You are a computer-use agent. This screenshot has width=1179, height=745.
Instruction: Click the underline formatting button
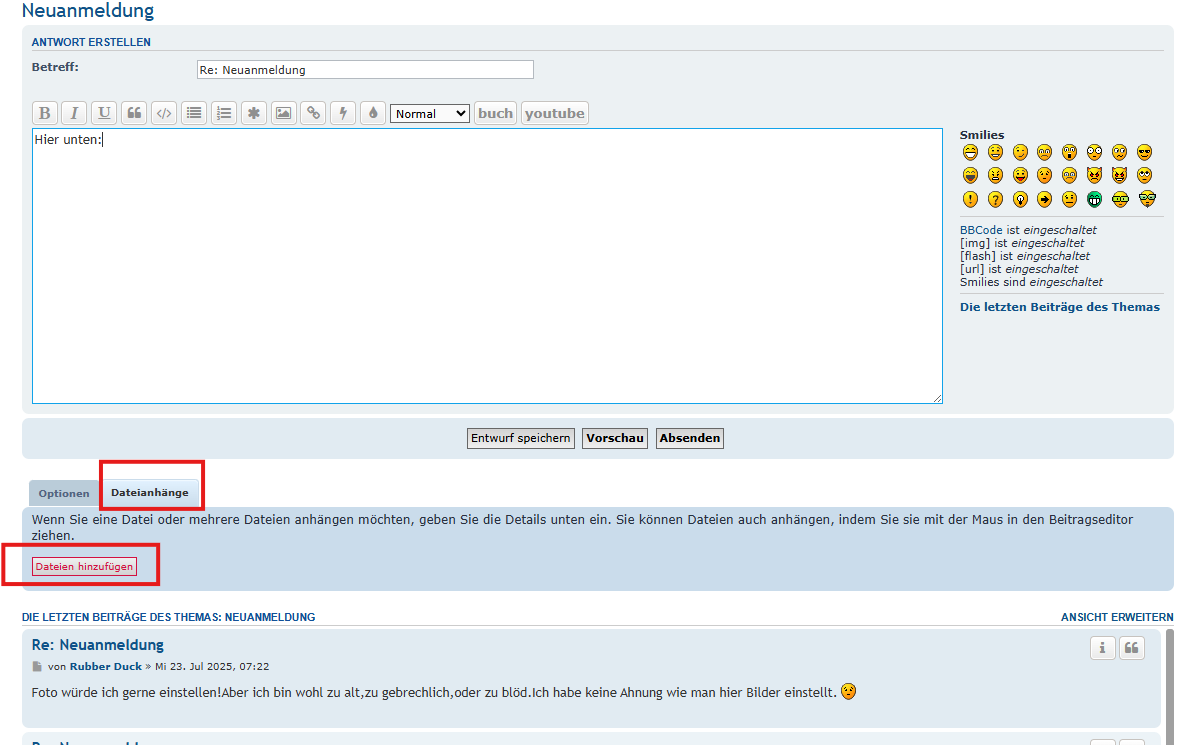coord(104,113)
